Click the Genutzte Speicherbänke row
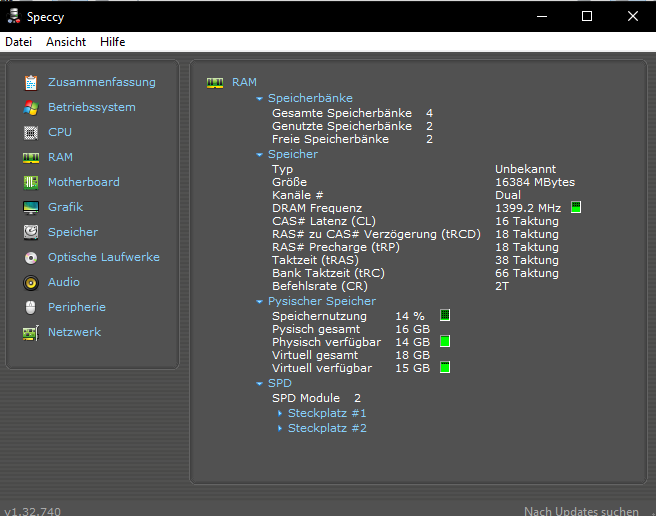 pyautogui.click(x=352, y=126)
